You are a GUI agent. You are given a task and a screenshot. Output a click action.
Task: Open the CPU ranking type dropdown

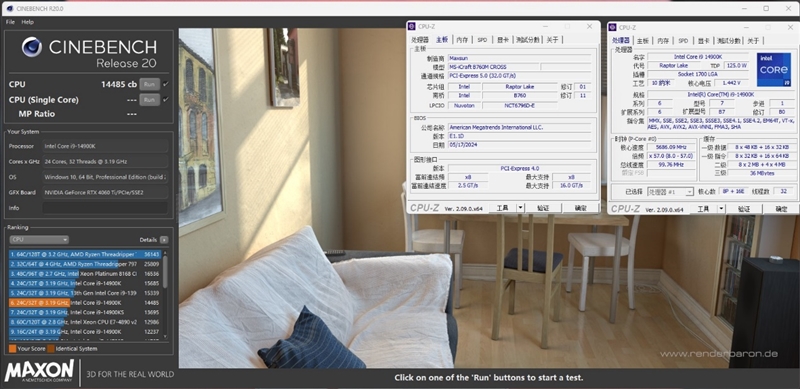coord(39,240)
